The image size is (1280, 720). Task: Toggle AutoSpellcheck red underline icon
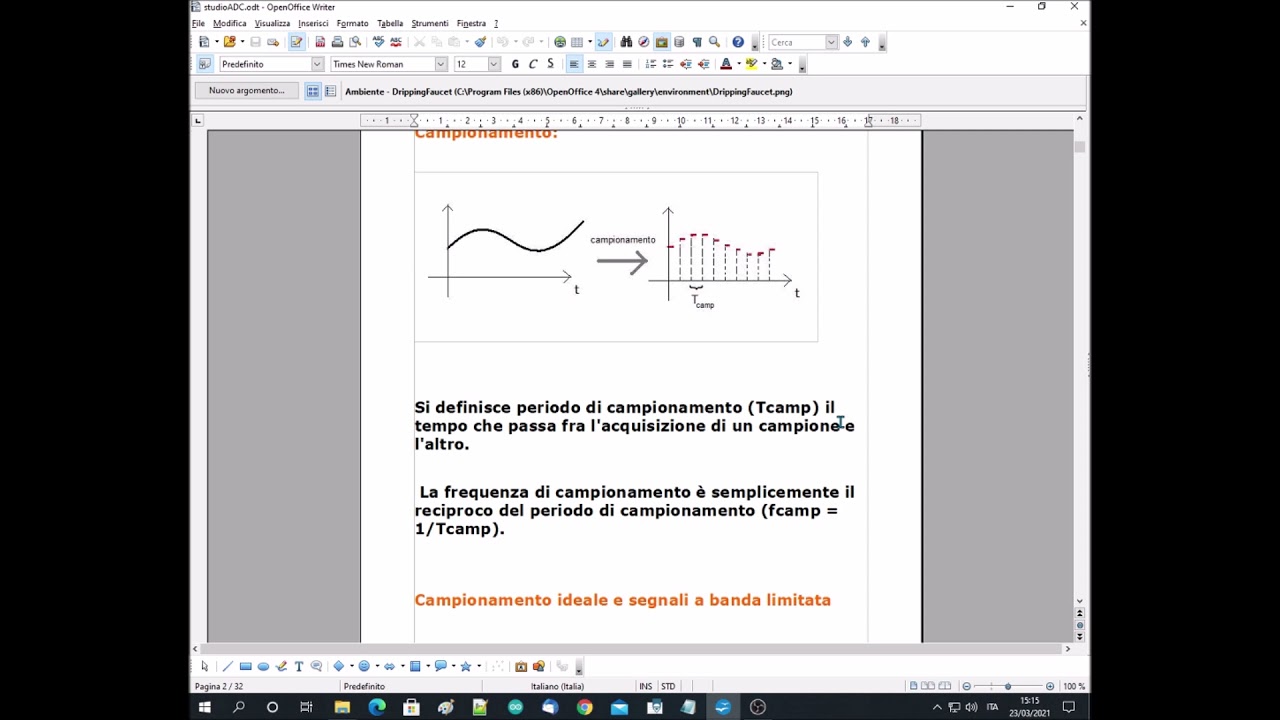pos(396,42)
